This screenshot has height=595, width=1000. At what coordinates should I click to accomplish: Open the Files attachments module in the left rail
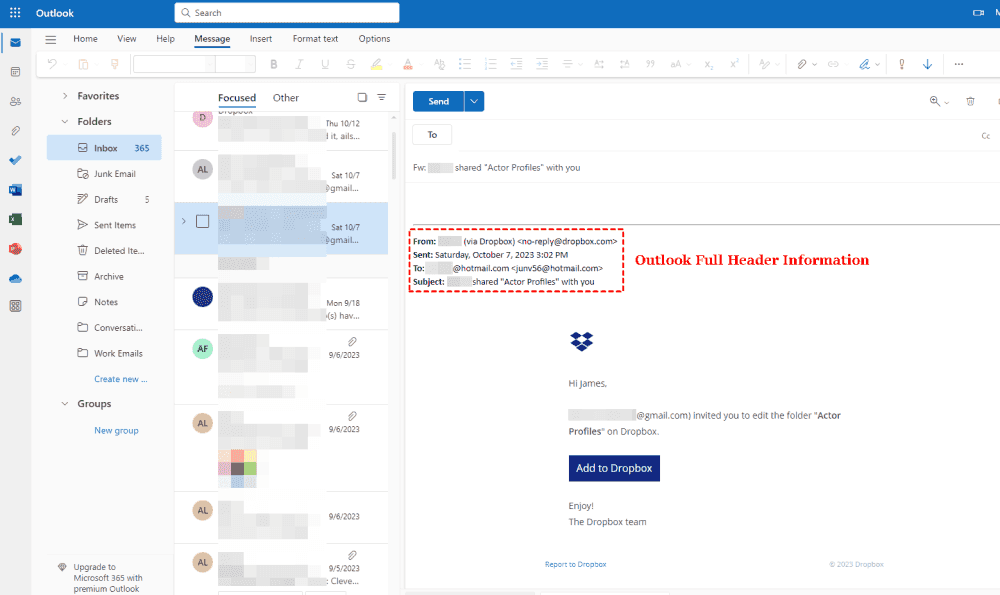15,131
